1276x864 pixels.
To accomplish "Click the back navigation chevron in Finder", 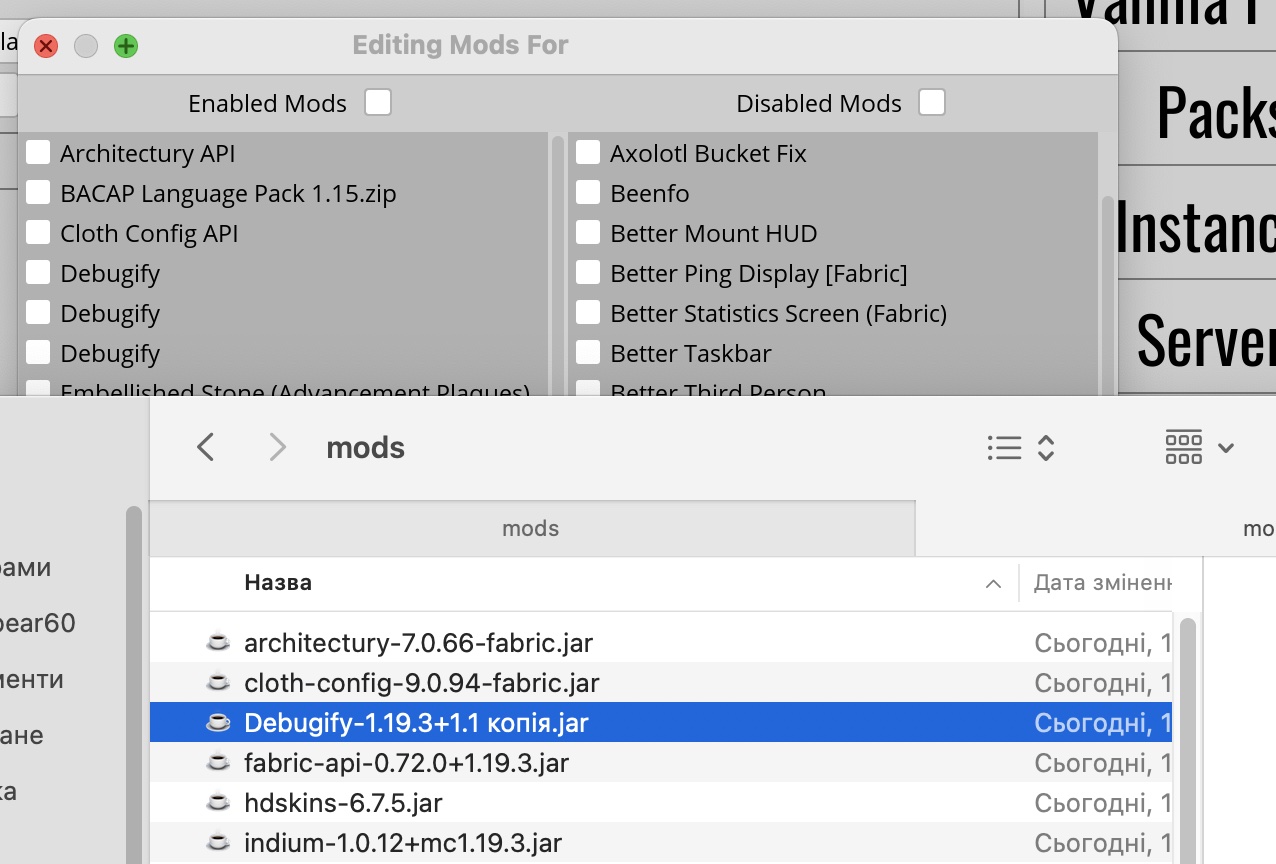I will coord(205,447).
